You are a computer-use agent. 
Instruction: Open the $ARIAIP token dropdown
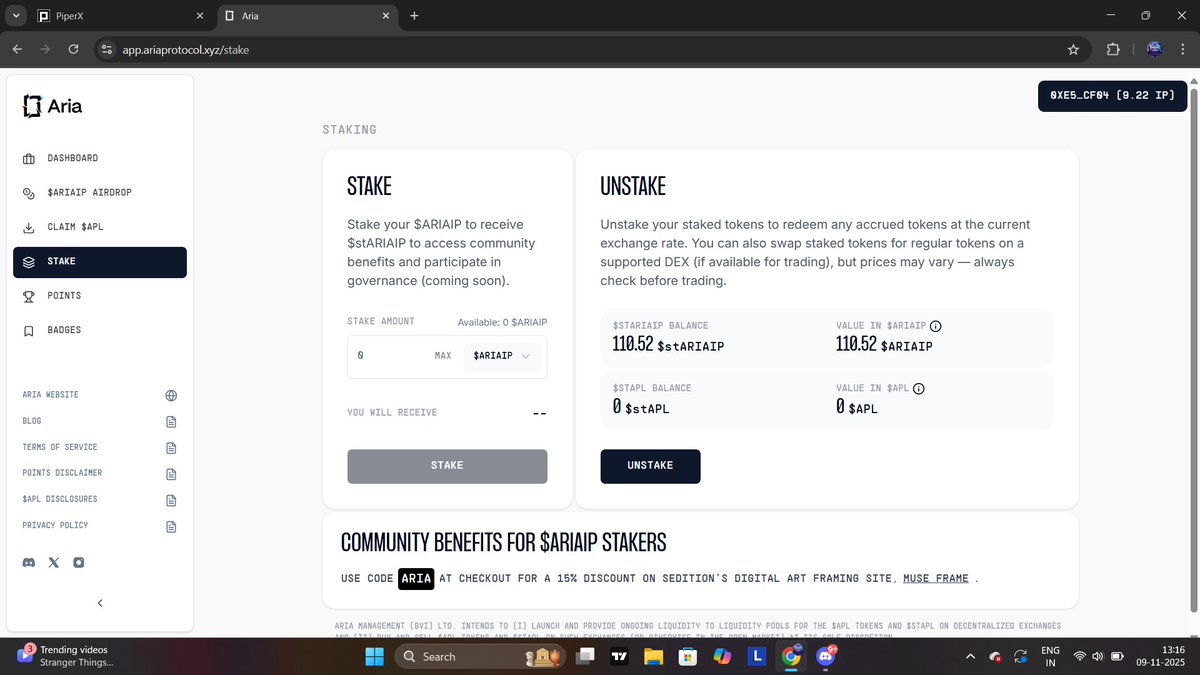coord(502,356)
